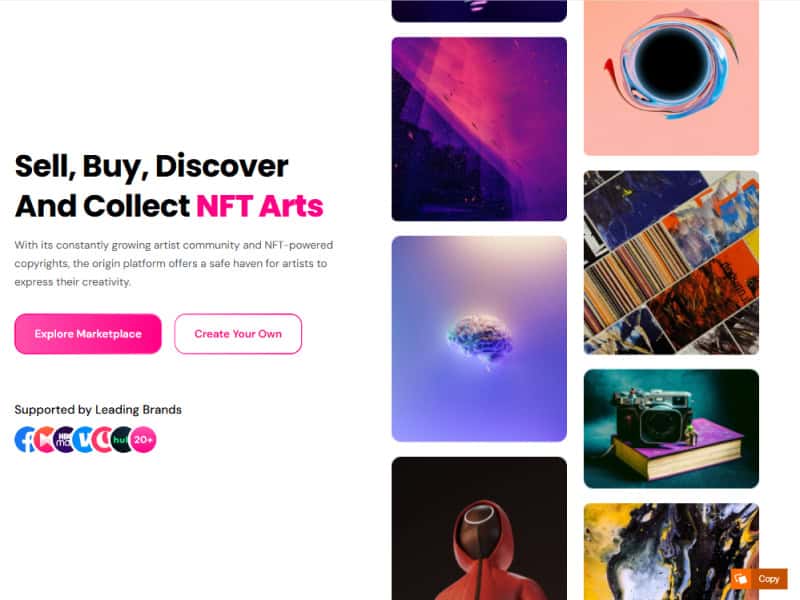Select the Create Your Own button
This screenshot has width=800, height=600.
coord(238,334)
